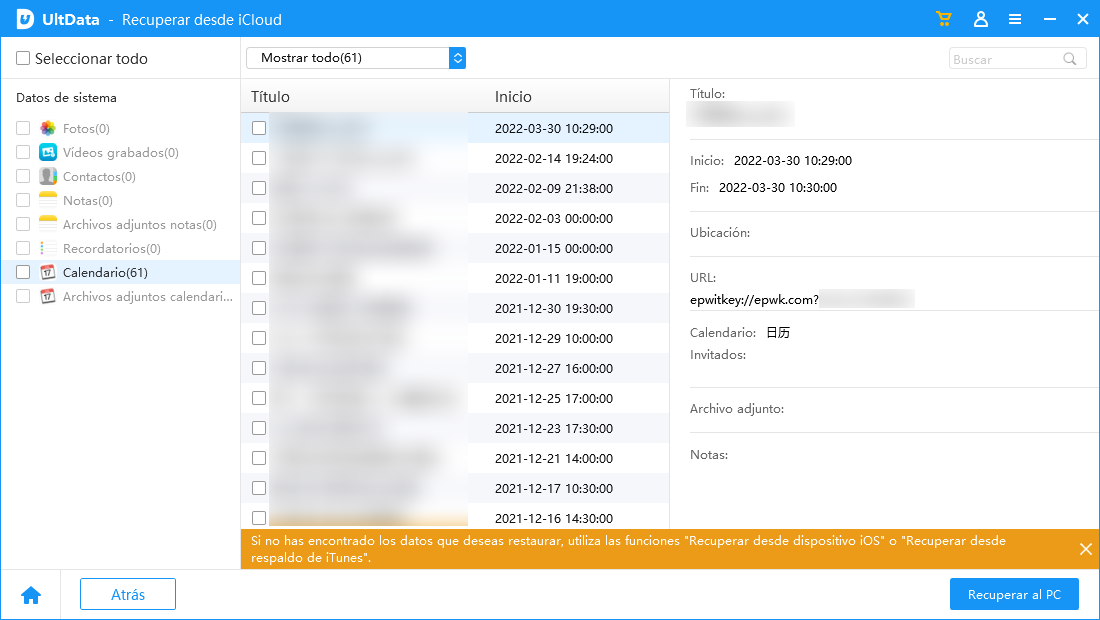Image resolution: width=1100 pixels, height=620 pixels.
Task: Check the Calendario(61) checkbox
Action: coord(23,272)
